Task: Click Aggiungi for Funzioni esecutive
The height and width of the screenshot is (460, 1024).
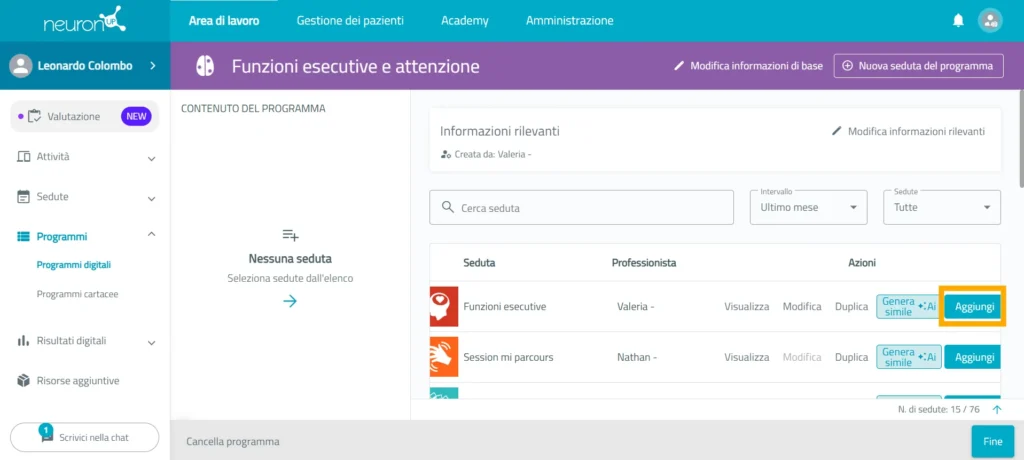Action: [973, 306]
